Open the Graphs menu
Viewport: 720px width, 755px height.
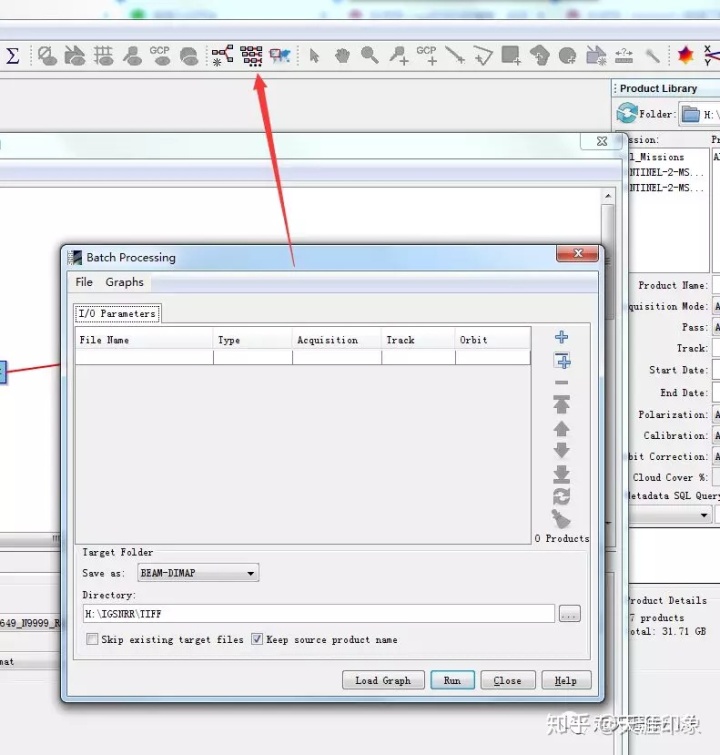(124, 282)
